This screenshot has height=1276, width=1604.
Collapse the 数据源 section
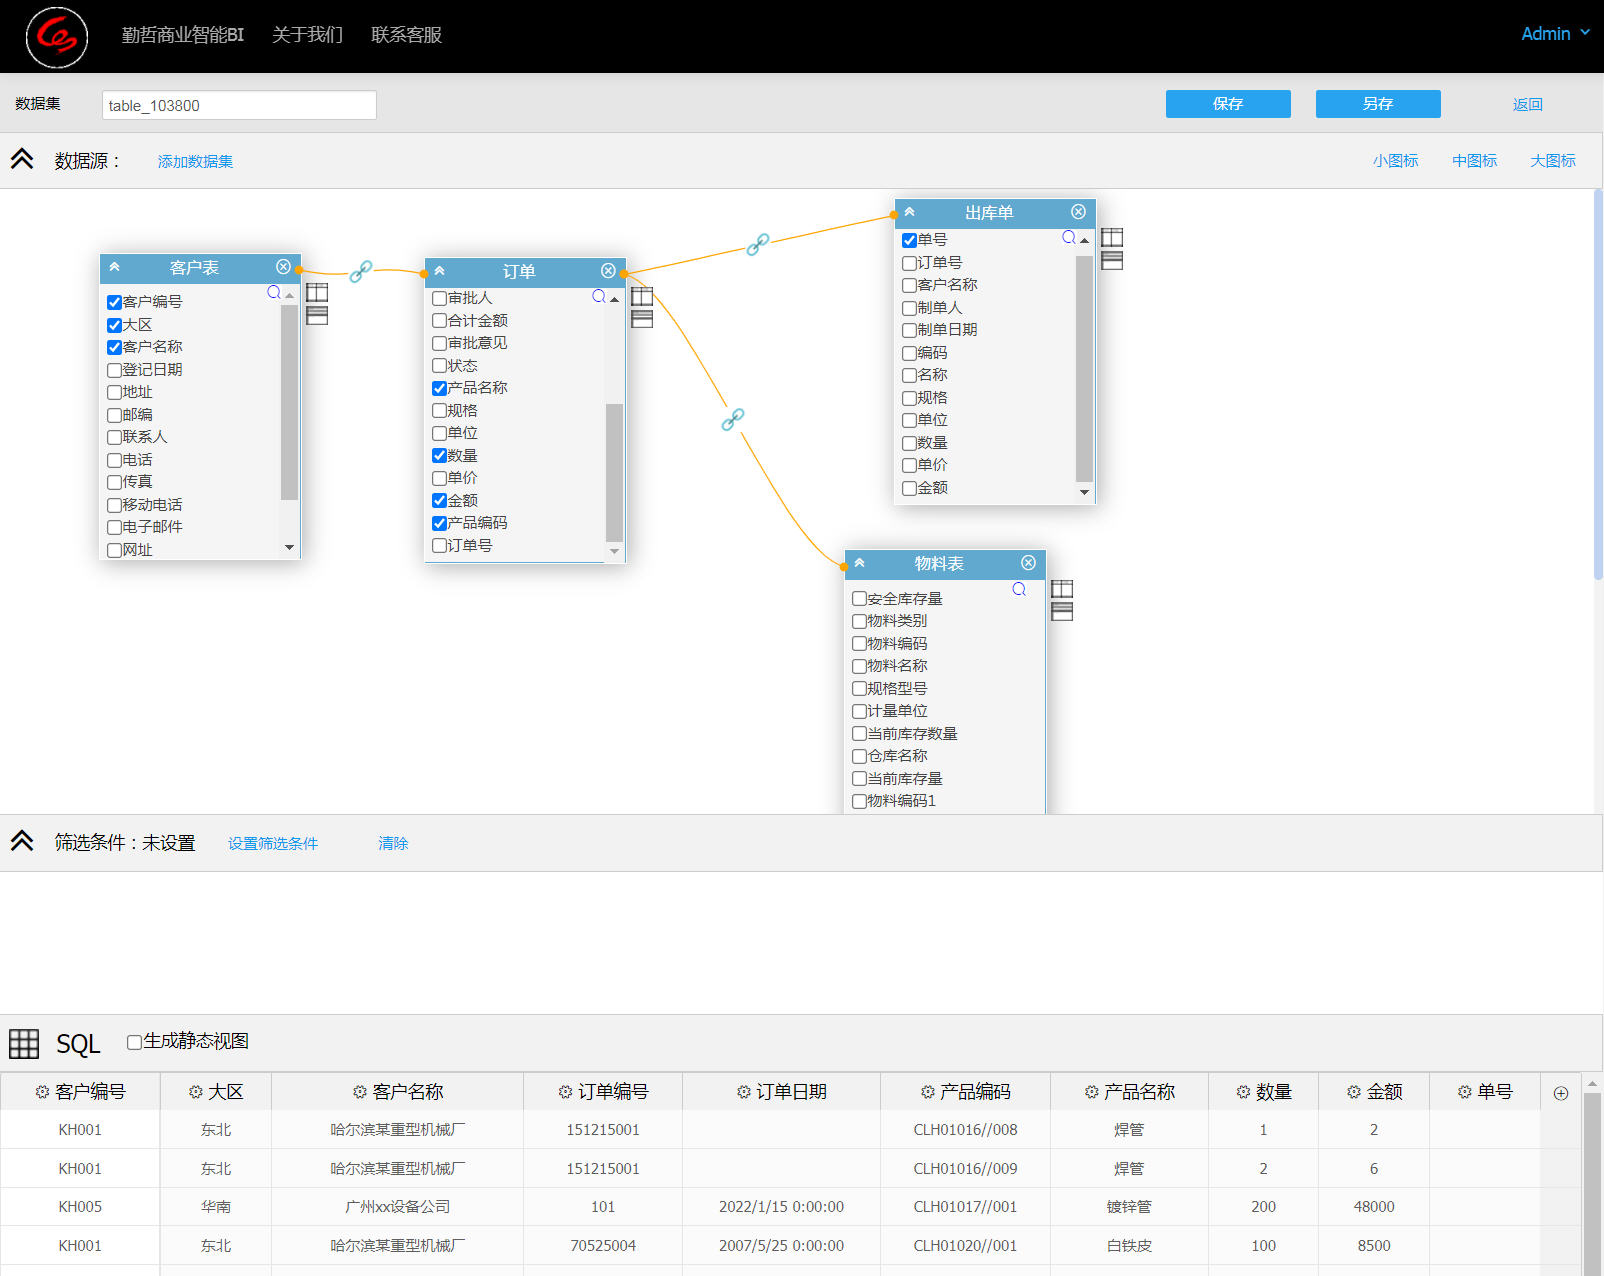(x=22, y=160)
